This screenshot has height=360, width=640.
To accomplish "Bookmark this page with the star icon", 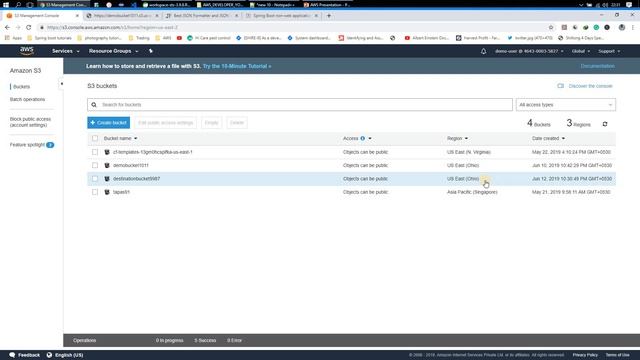I will click(x=551, y=27).
